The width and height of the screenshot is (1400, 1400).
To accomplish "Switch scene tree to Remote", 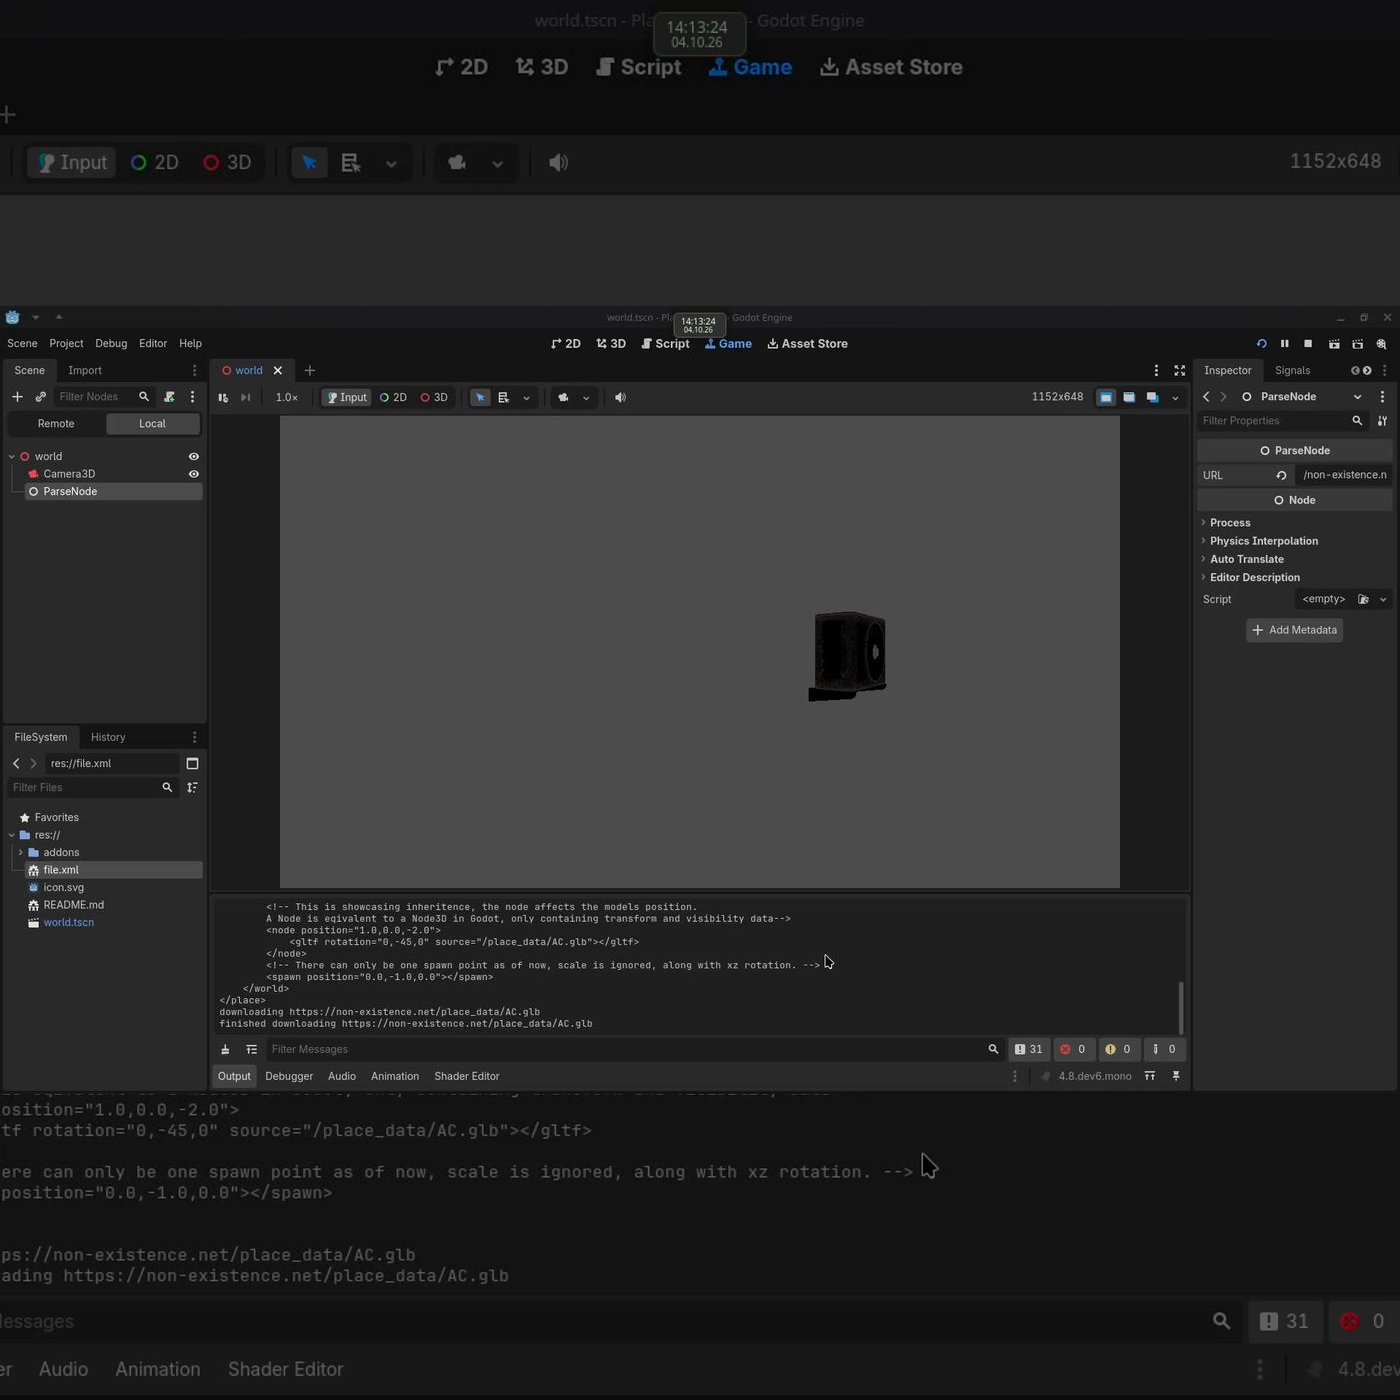I will coord(56,424).
